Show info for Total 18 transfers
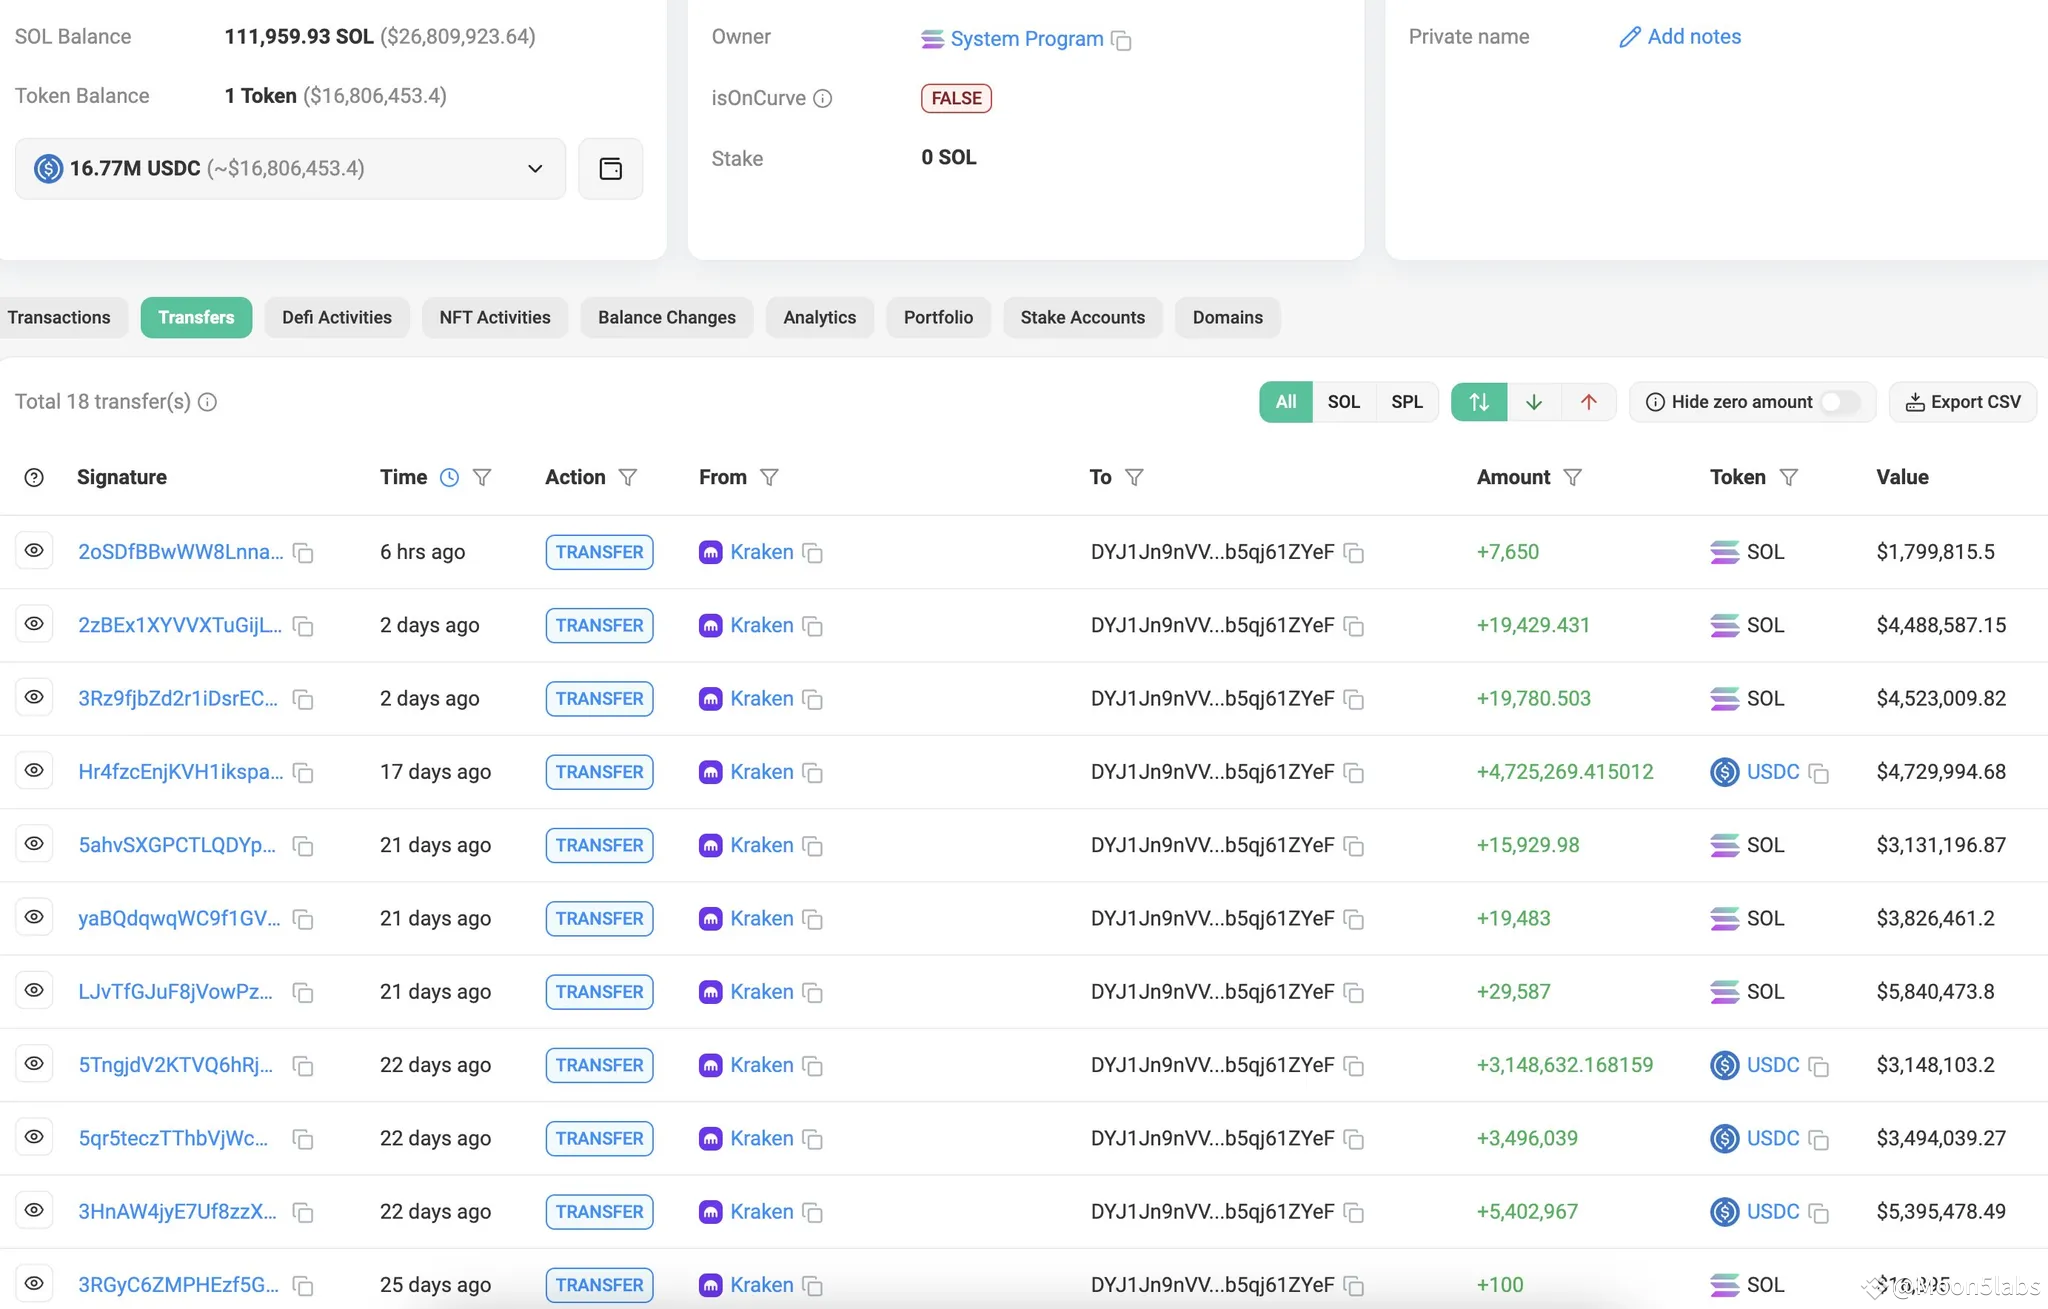The width and height of the screenshot is (2048, 1309). pyautogui.click(x=207, y=402)
